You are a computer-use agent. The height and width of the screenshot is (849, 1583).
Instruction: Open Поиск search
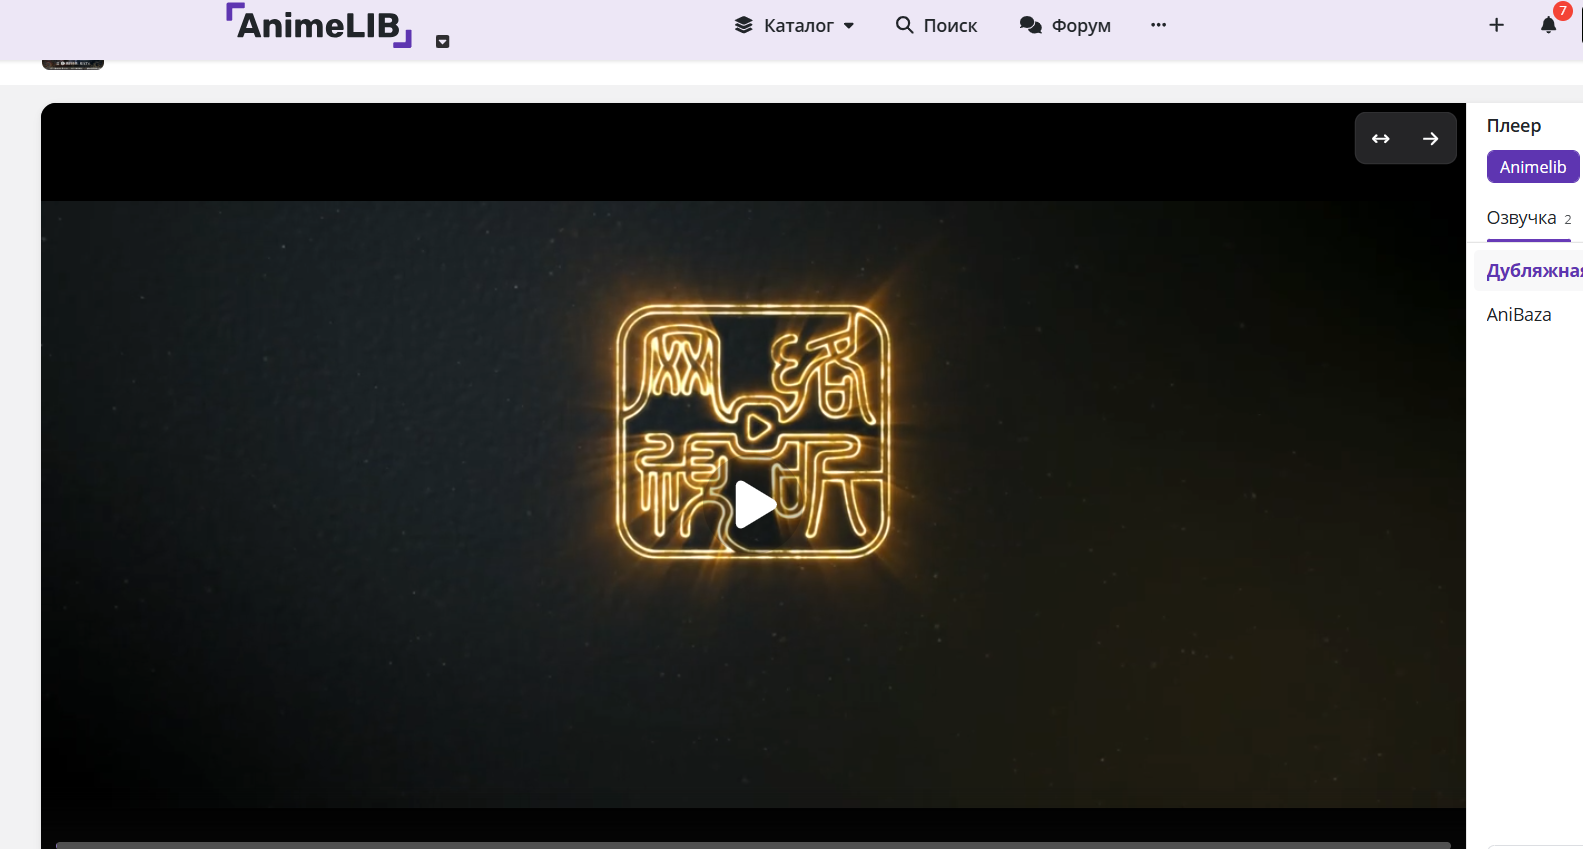(x=936, y=25)
